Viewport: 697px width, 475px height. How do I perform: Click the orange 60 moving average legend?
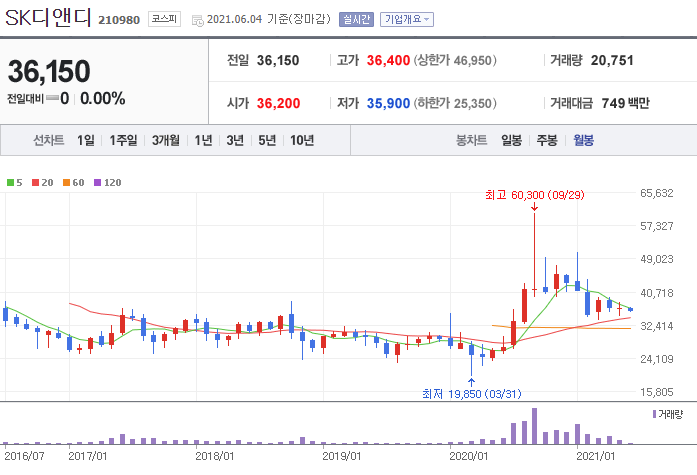pyautogui.click(x=74, y=183)
